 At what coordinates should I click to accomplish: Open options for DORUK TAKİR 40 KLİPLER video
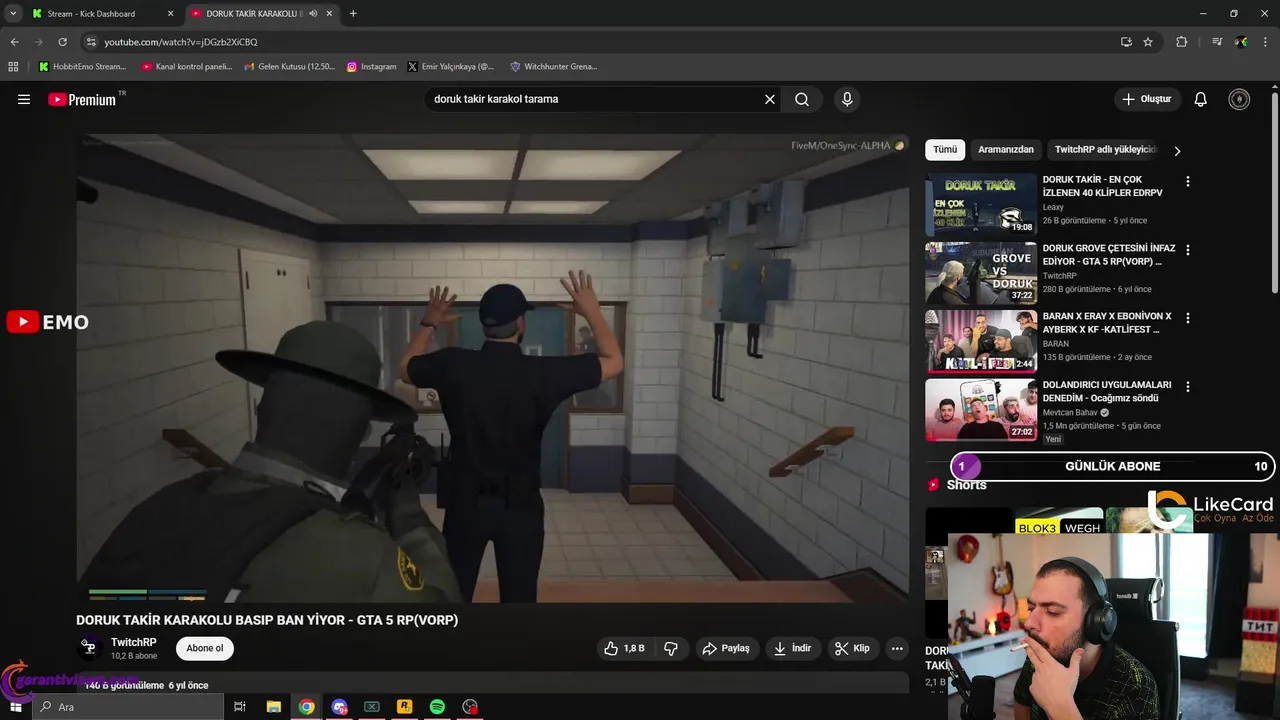point(1188,181)
